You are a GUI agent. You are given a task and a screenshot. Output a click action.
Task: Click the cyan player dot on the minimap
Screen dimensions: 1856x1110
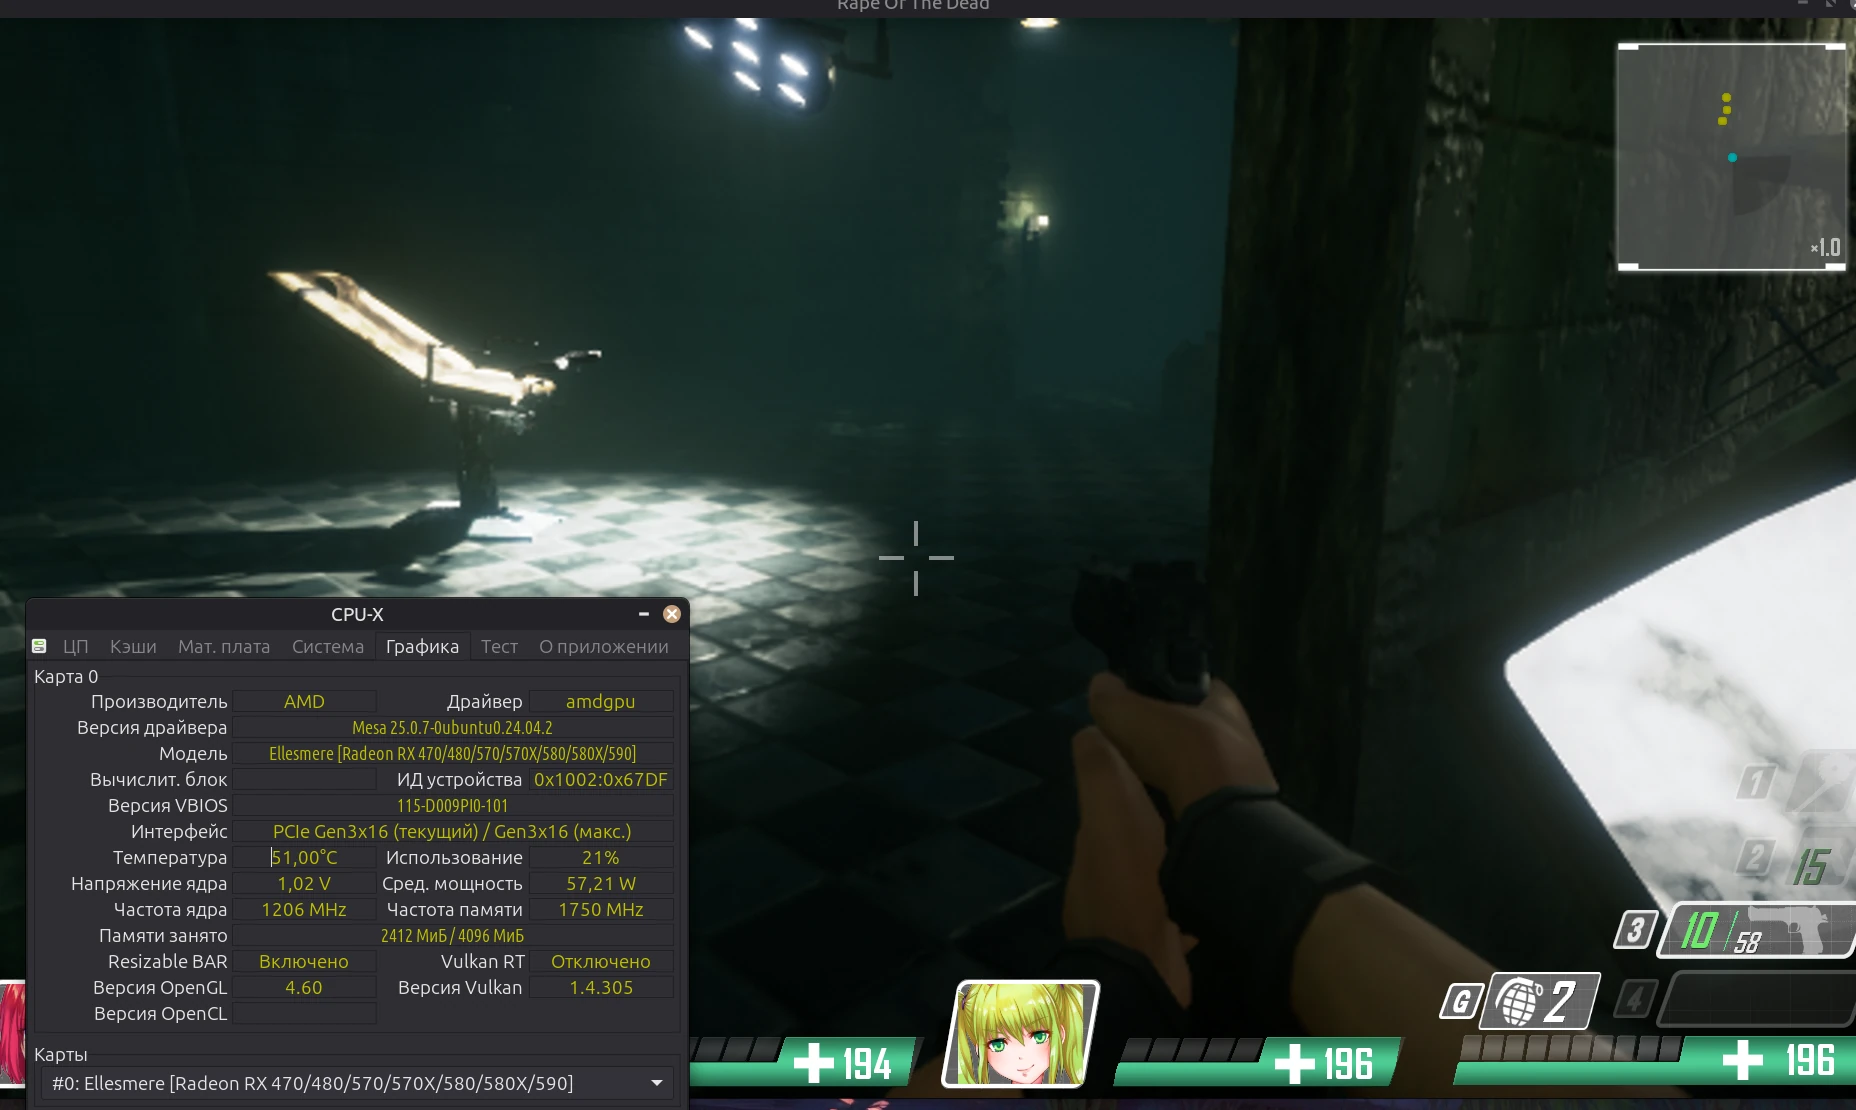(x=1732, y=158)
